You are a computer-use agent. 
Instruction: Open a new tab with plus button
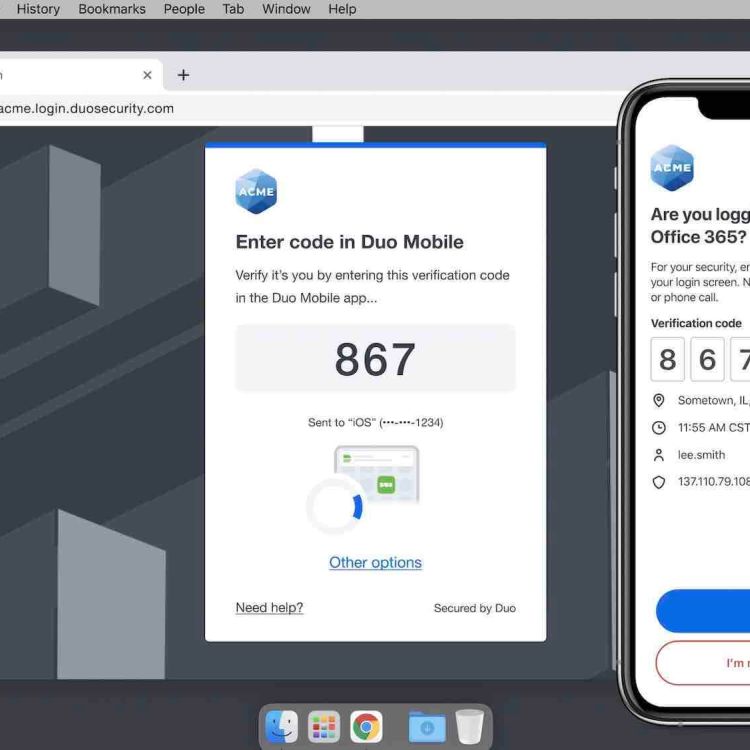(x=183, y=75)
